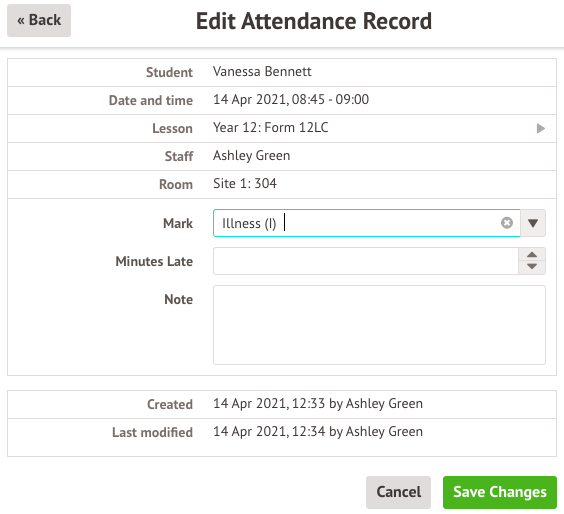This screenshot has width=564, height=514.
Task: Cancel editing the attendance record
Action: tap(398, 492)
